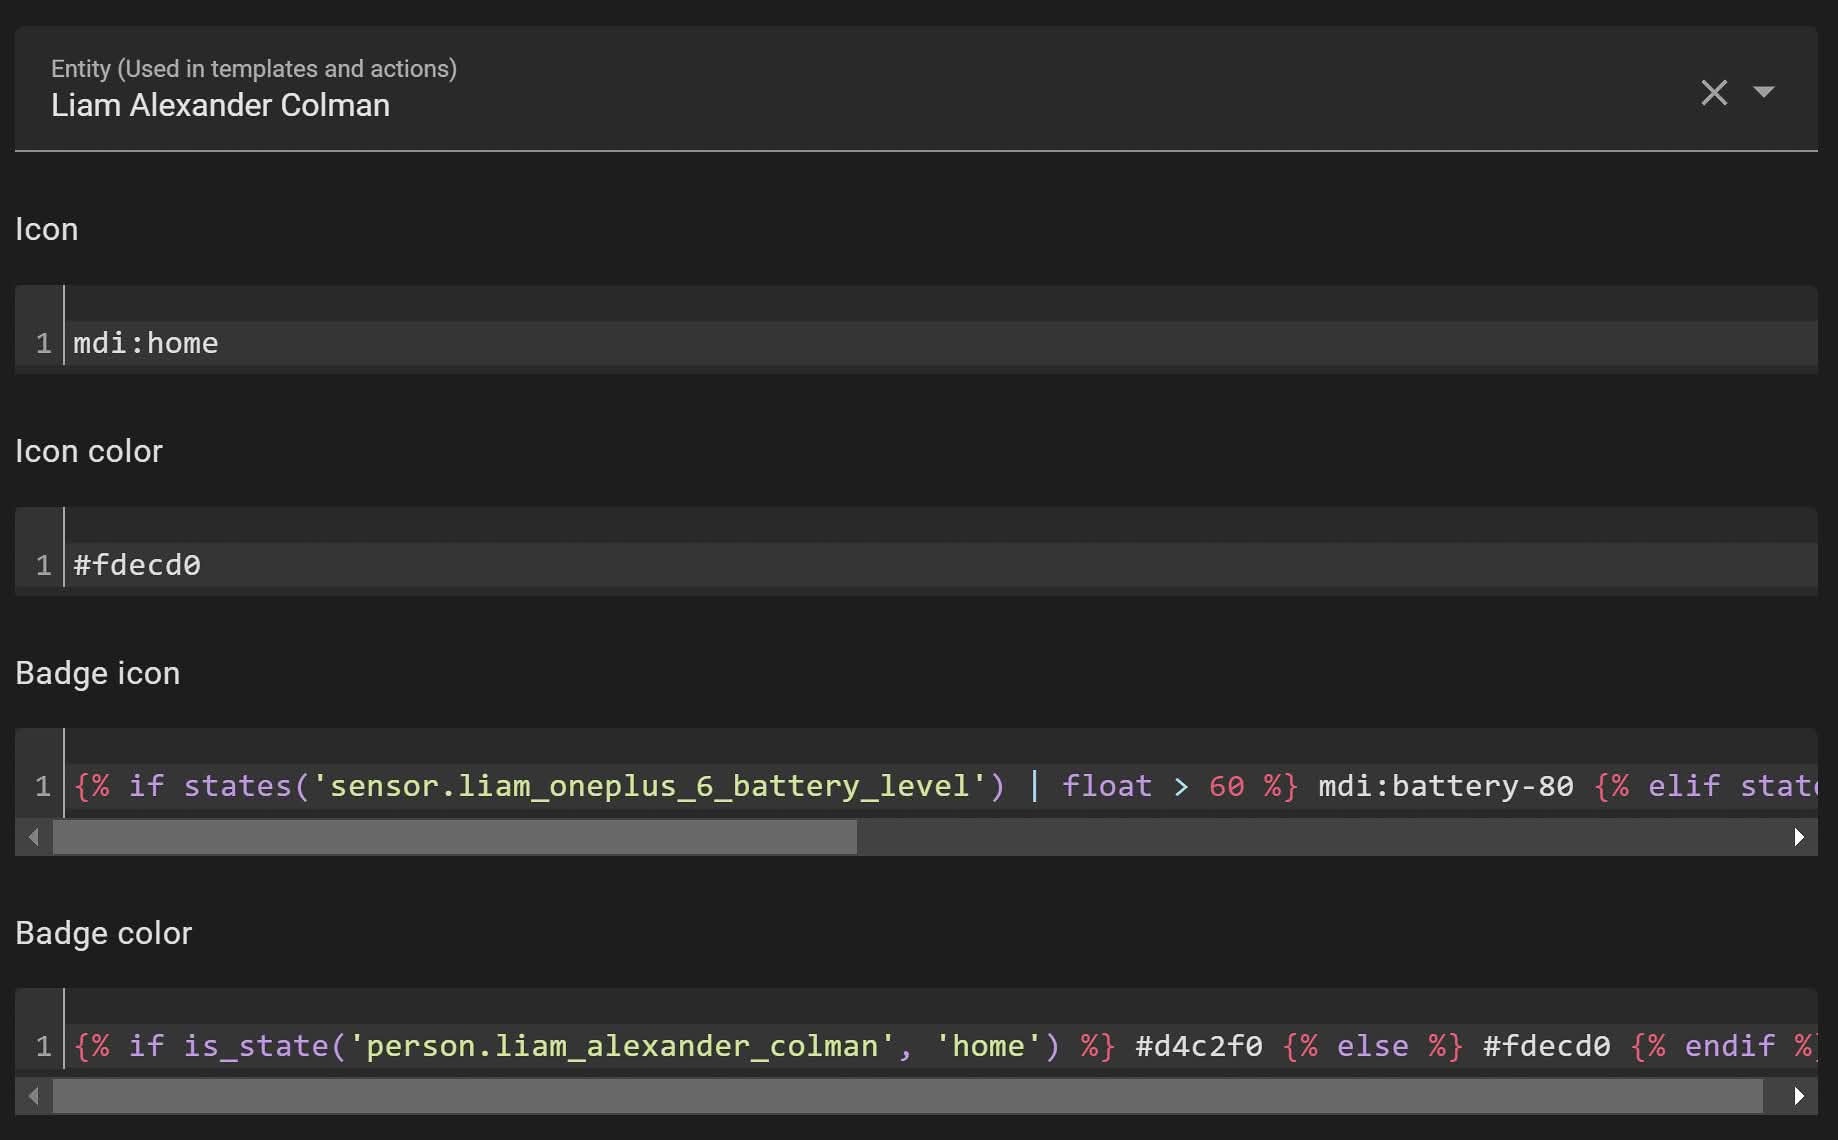This screenshot has width=1838, height=1140.
Task: Click the #d4c2f0 color value in Badge color
Action: (1199, 1046)
